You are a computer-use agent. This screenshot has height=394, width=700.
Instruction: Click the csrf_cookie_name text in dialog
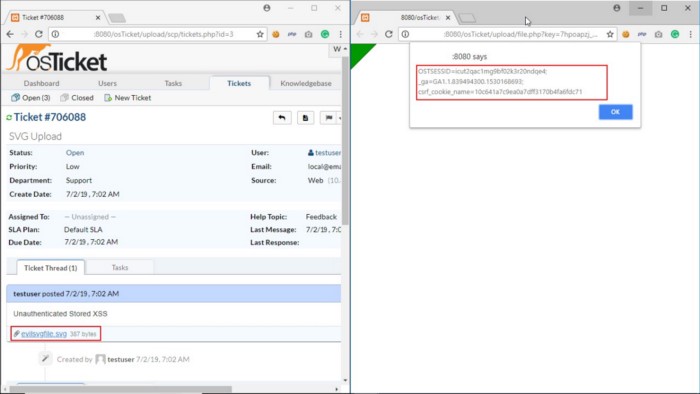(500, 92)
